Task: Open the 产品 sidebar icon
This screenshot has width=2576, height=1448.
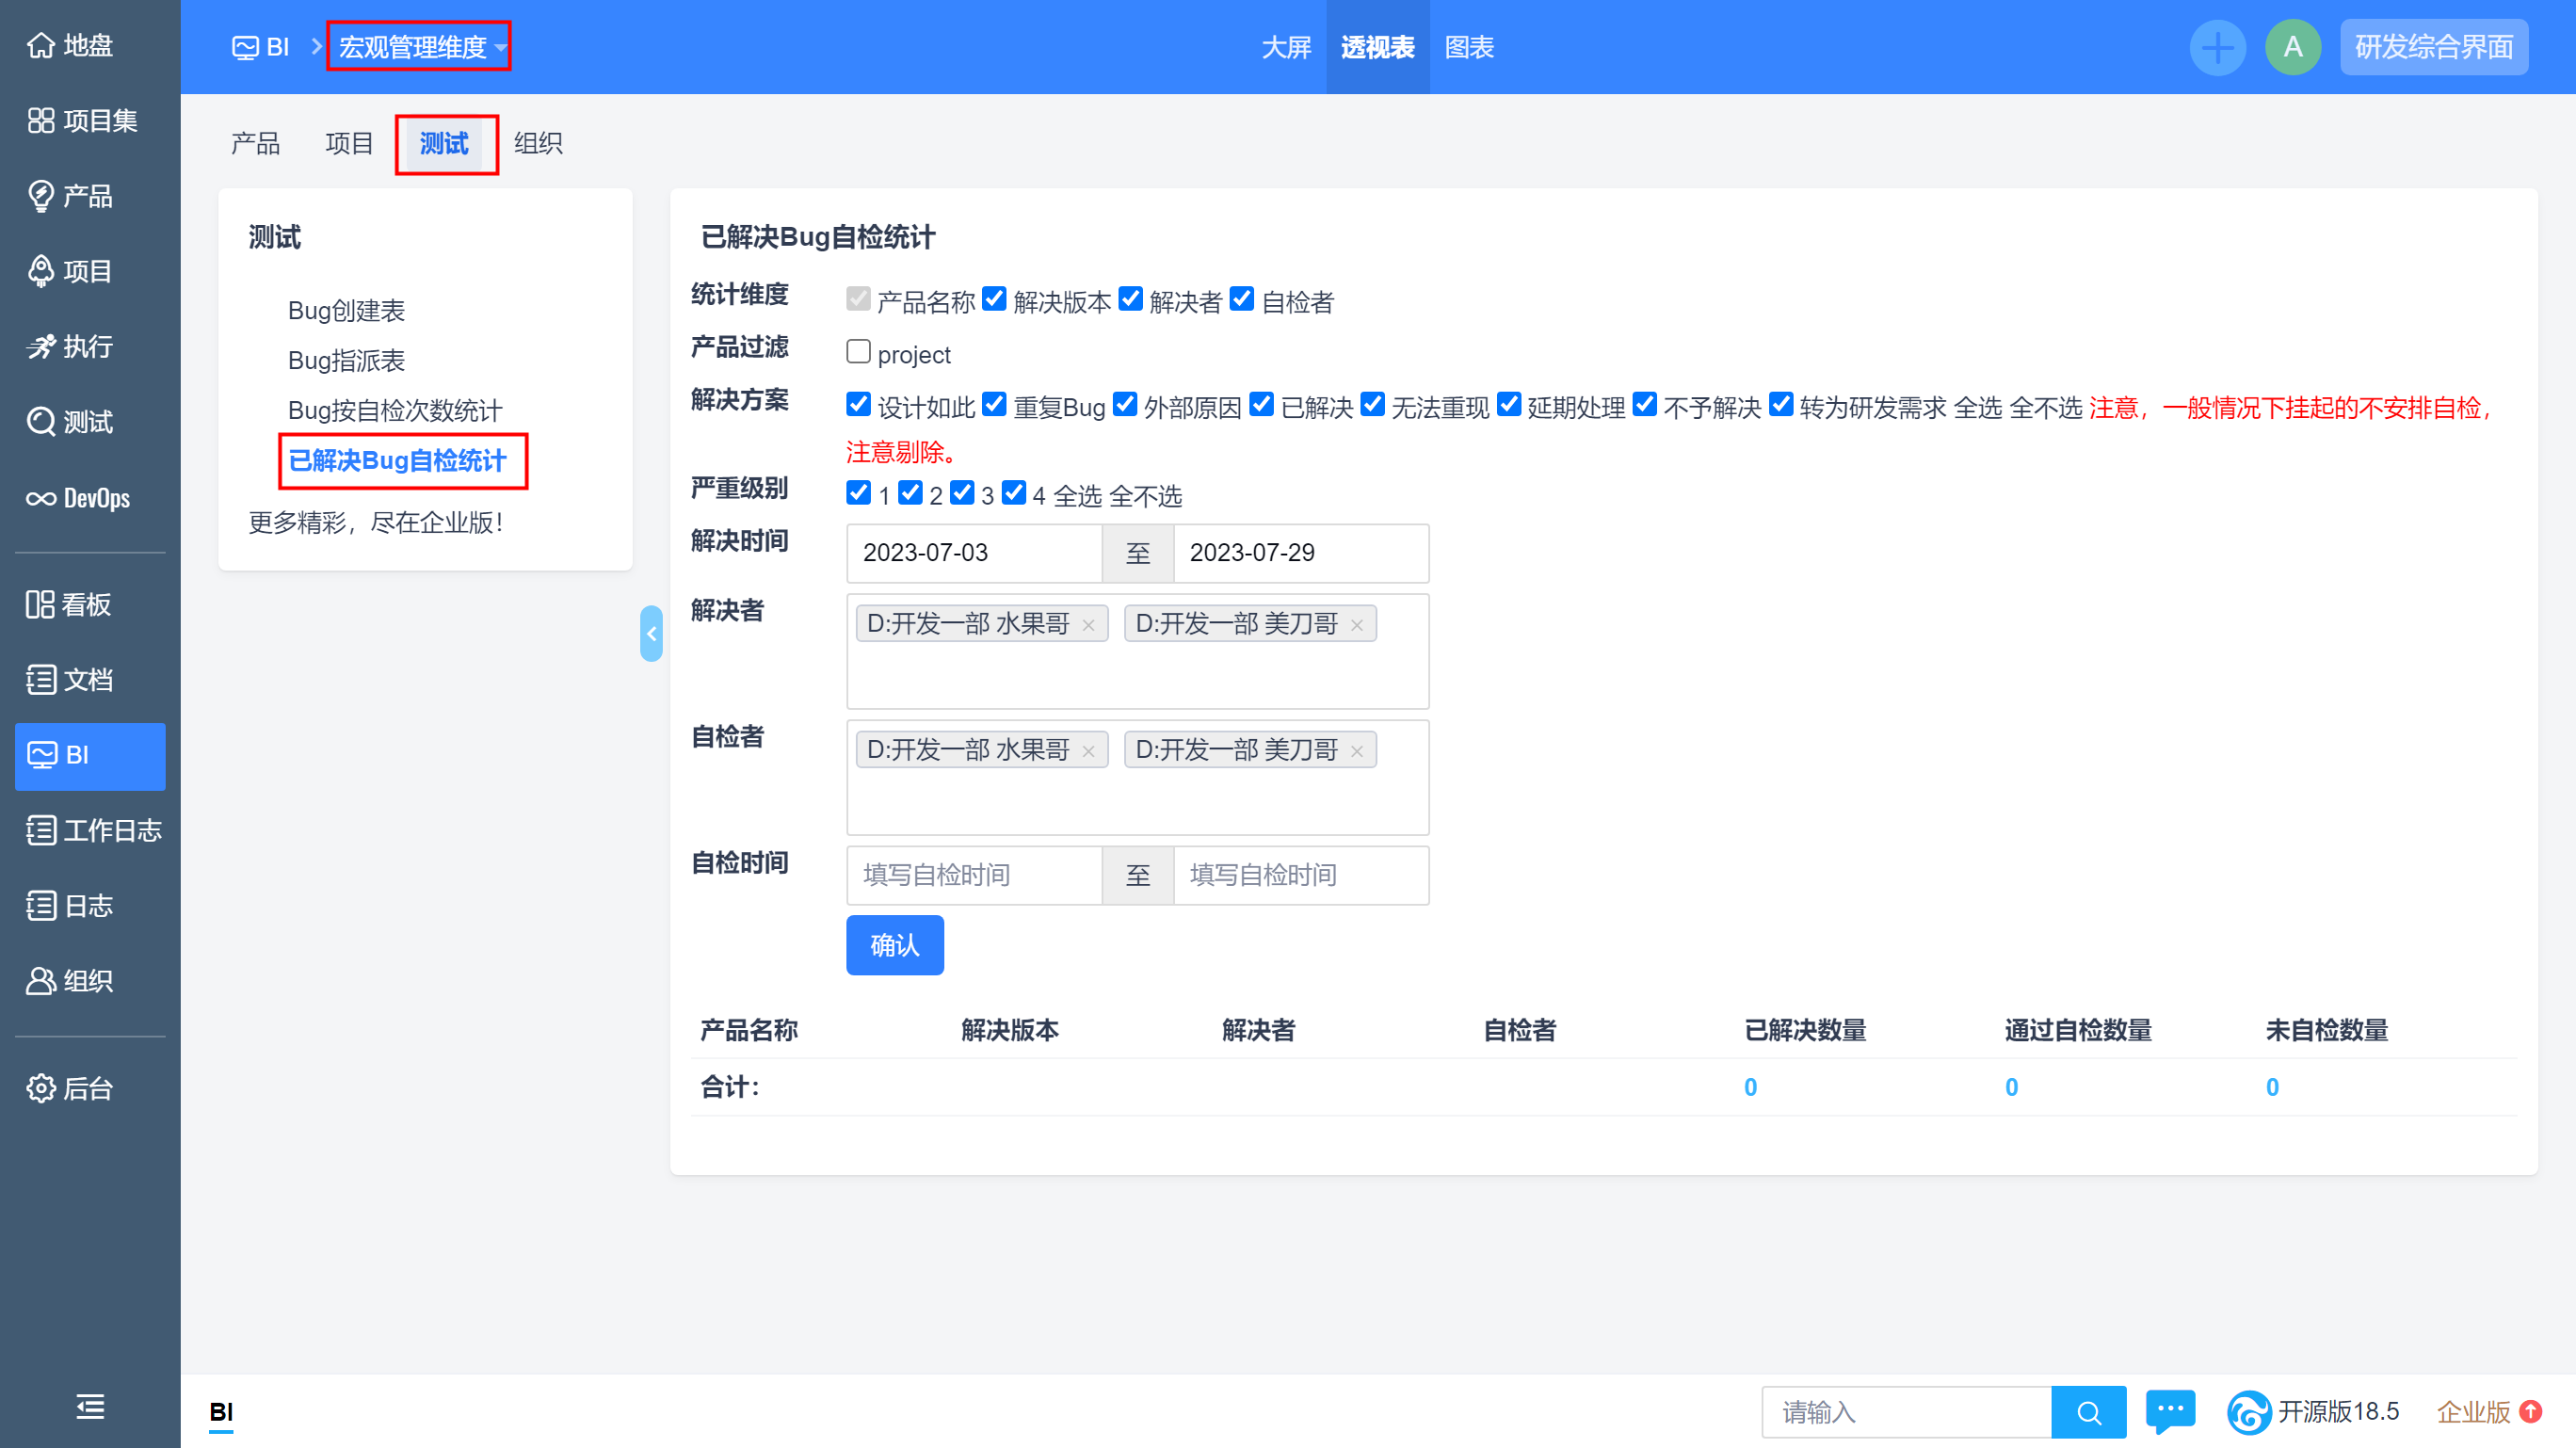Action: 40,196
